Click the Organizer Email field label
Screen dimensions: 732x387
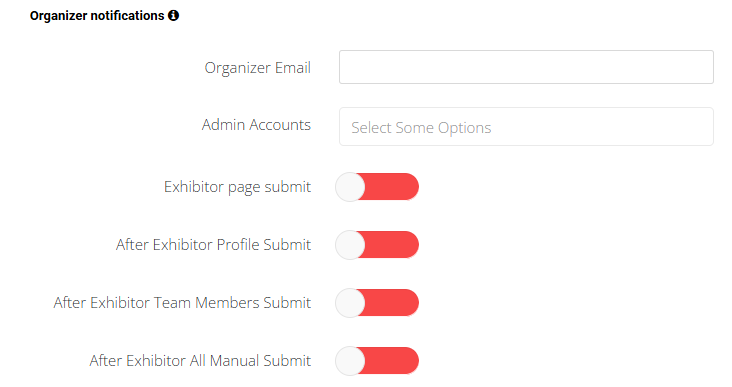(258, 68)
